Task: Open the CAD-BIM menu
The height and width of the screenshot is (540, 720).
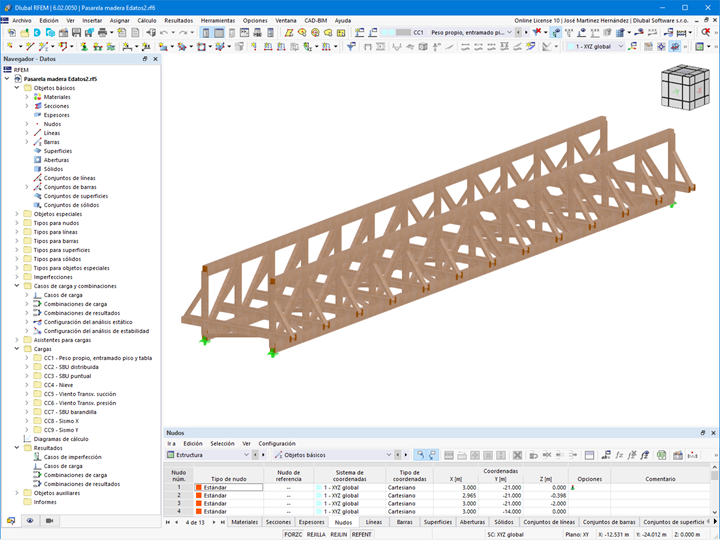Action: click(x=315, y=21)
